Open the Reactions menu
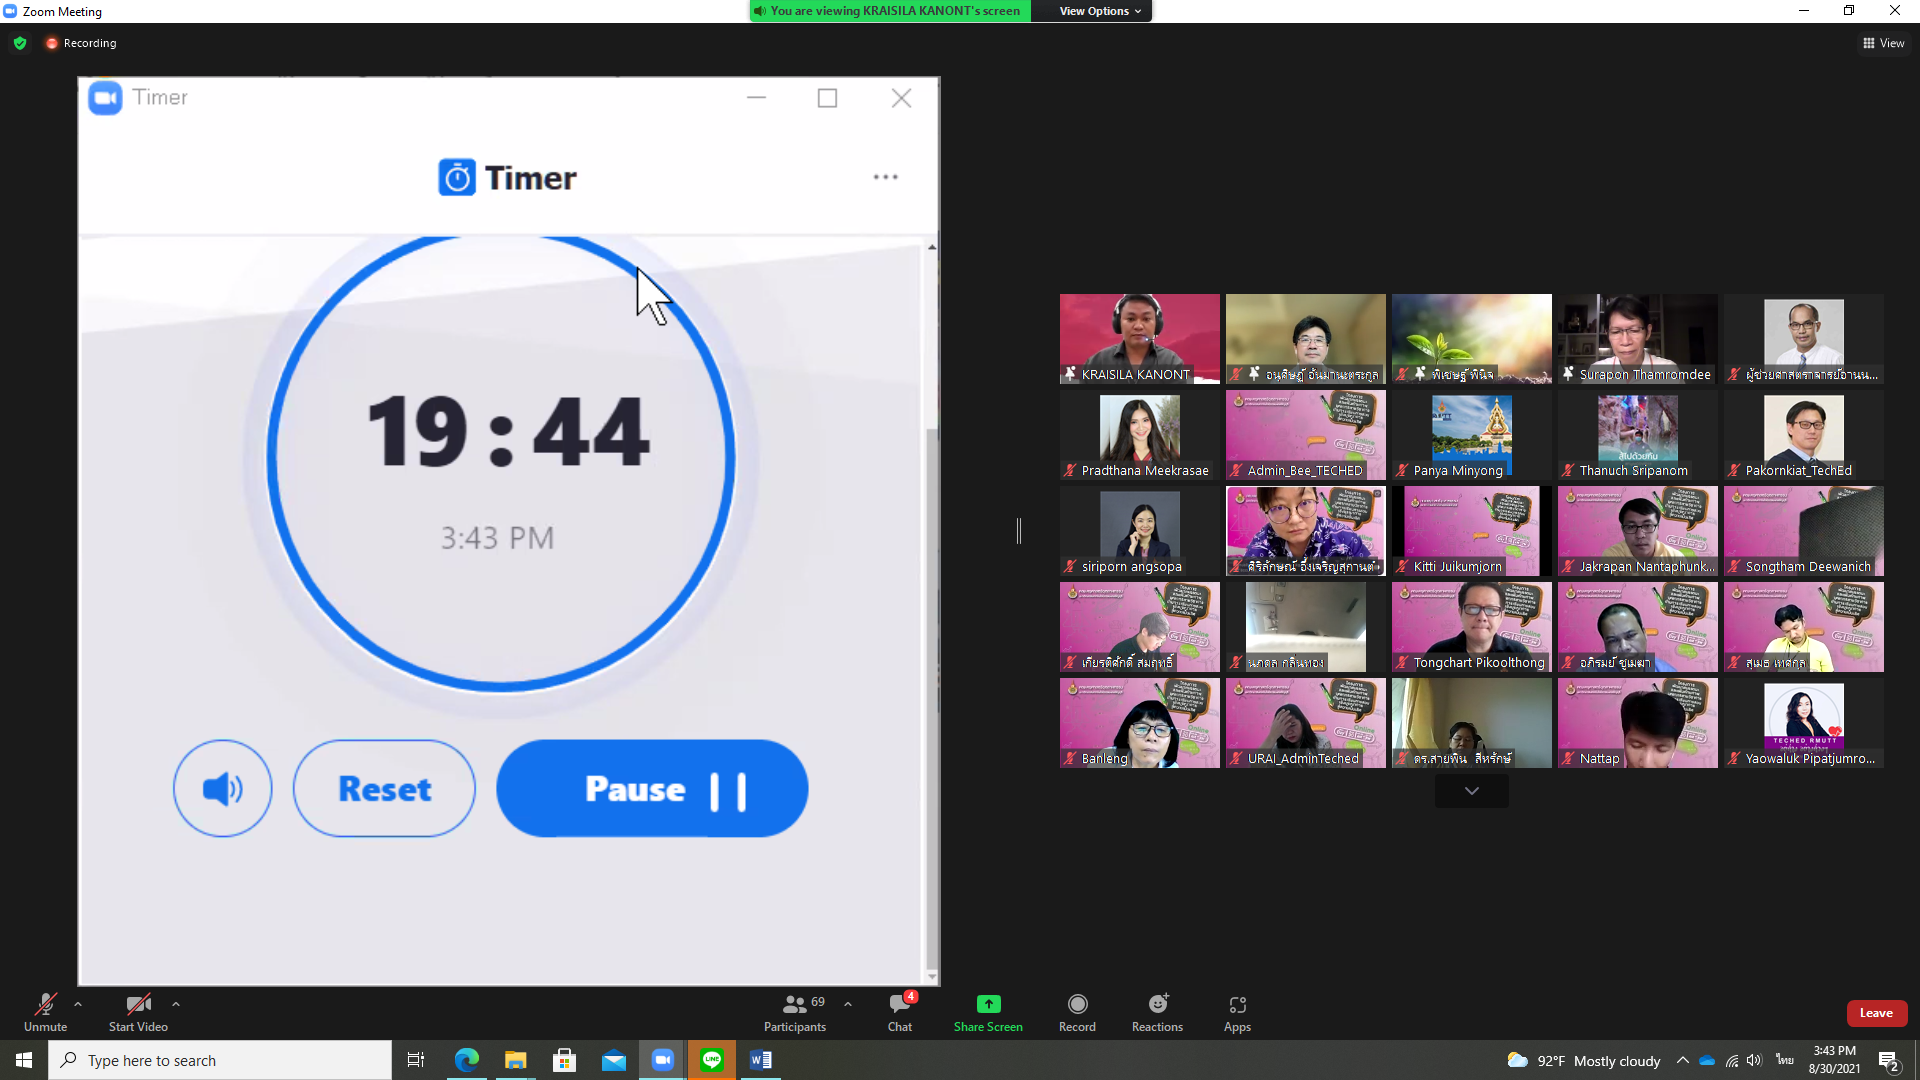 click(1157, 1012)
